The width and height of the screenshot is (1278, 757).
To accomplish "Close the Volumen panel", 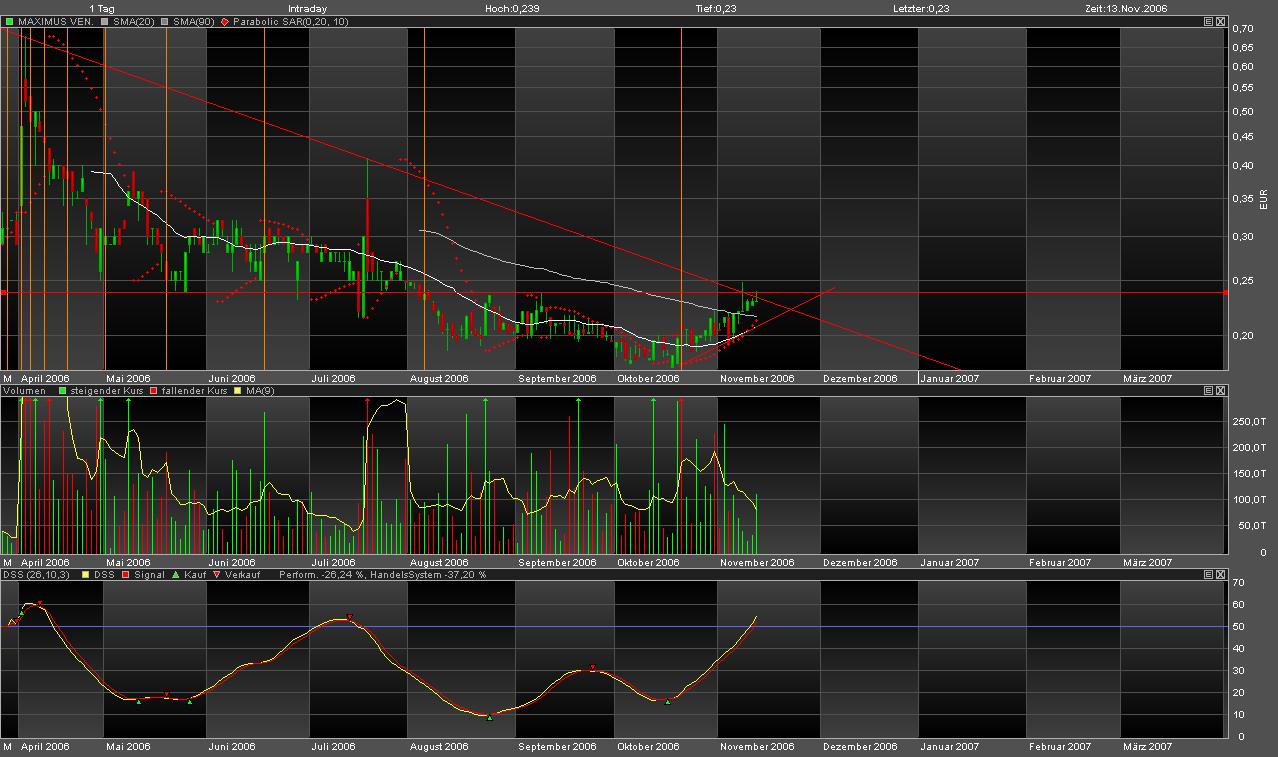I will point(1220,391).
